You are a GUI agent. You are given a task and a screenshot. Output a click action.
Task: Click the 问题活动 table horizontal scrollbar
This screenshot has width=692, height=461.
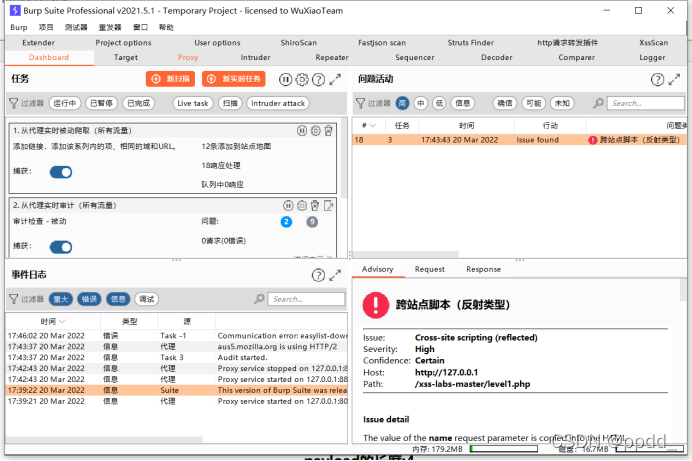[x=406, y=255]
